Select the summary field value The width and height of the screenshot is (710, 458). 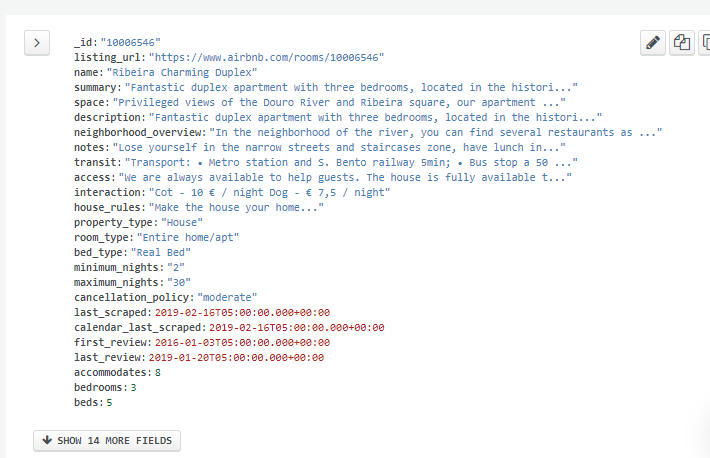(351, 87)
